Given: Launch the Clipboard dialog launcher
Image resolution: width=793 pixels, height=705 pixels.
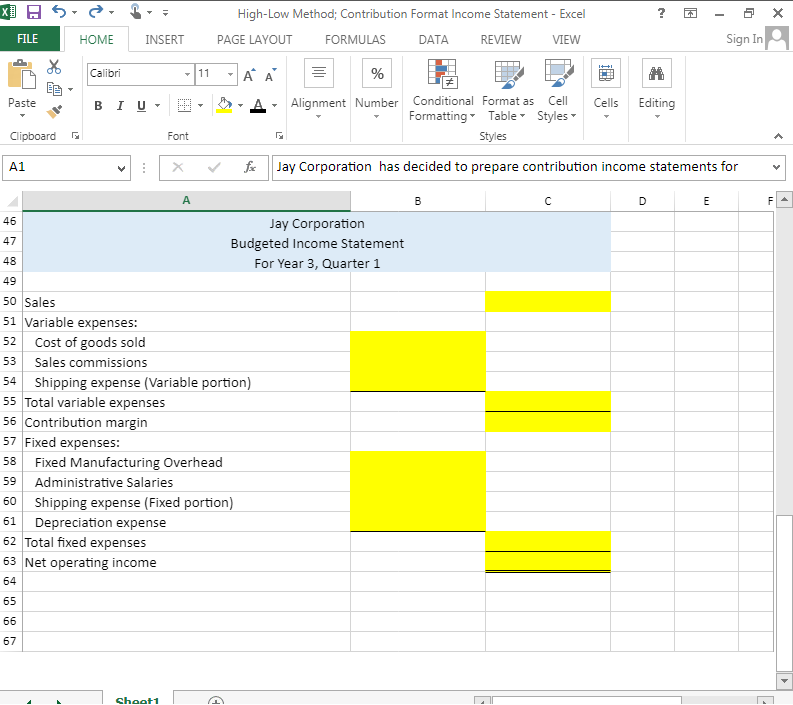Looking at the screenshot, I should click(x=75, y=136).
